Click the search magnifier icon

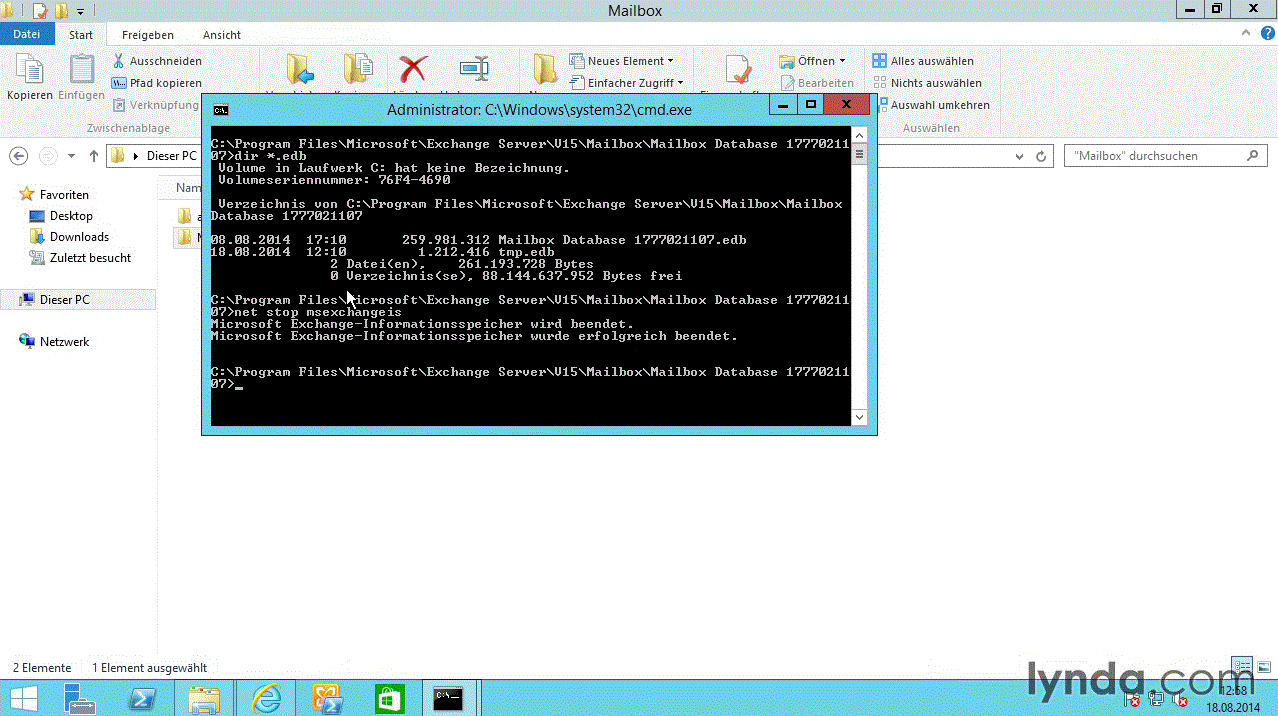pyautogui.click(x=1253, y=156)
